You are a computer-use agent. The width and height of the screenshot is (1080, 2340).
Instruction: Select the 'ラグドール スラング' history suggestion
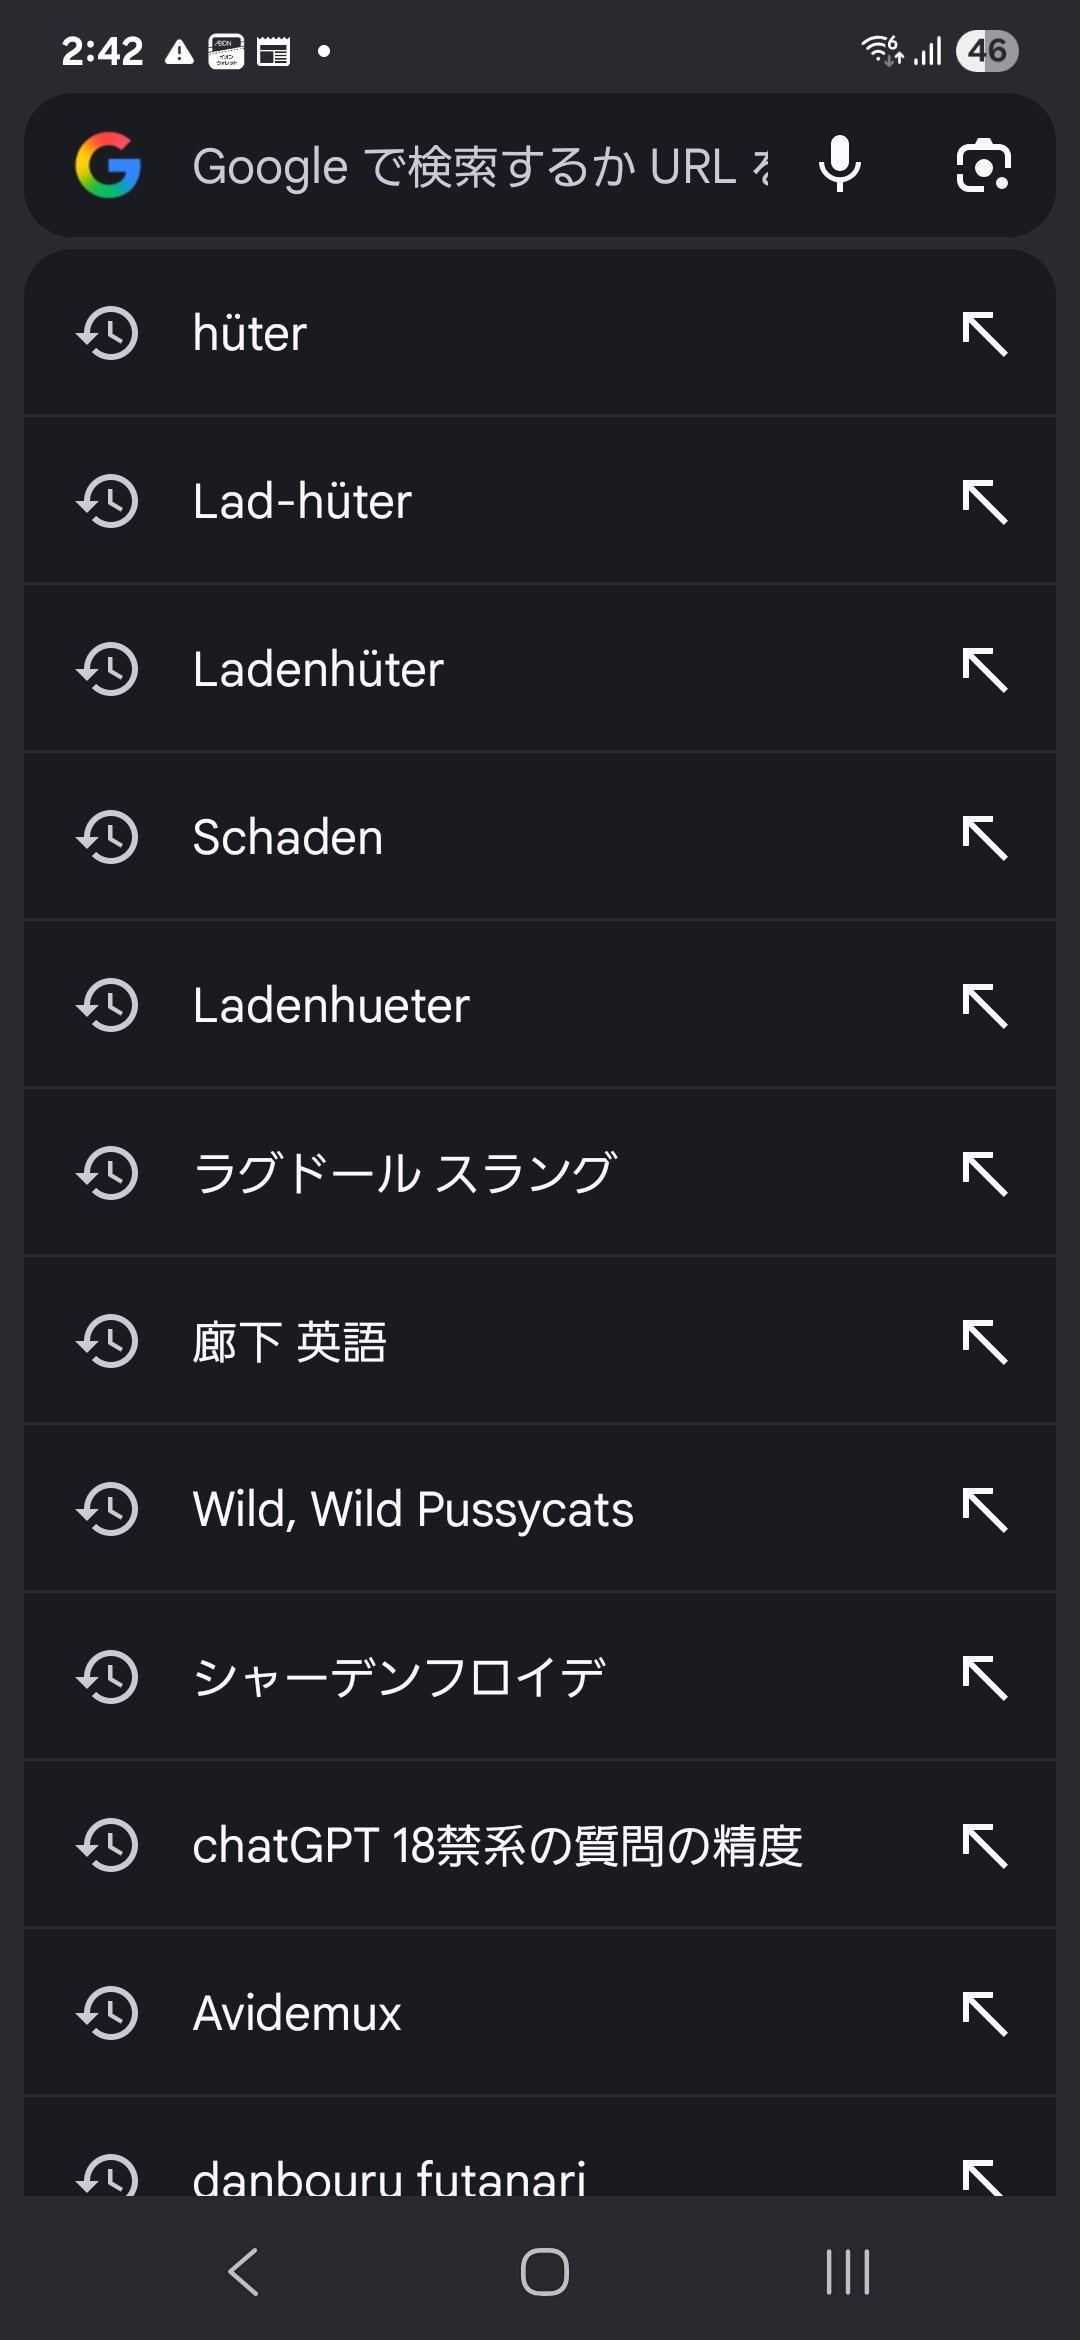point(404,1173)
